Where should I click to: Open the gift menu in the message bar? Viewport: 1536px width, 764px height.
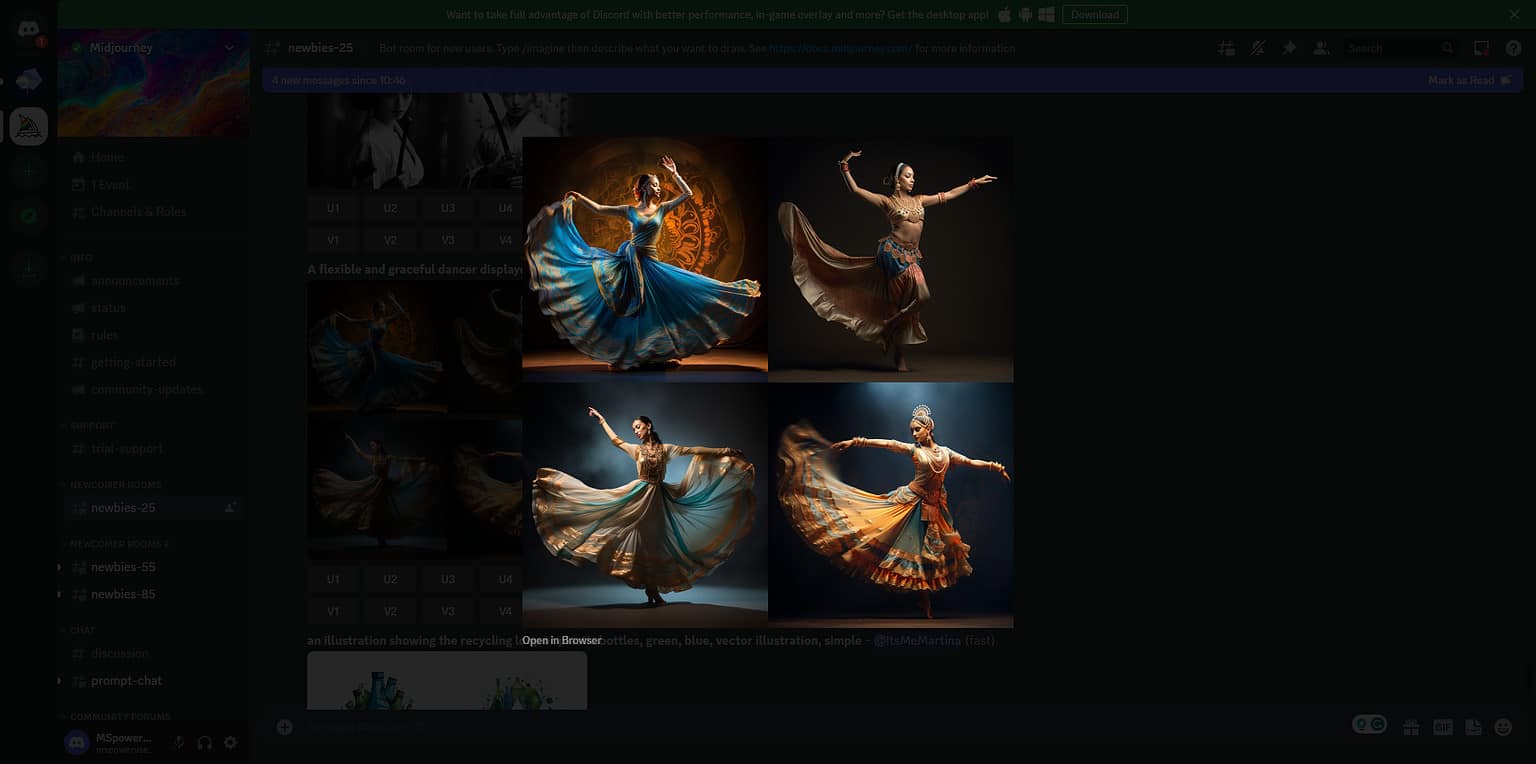tap(1410, 727)
